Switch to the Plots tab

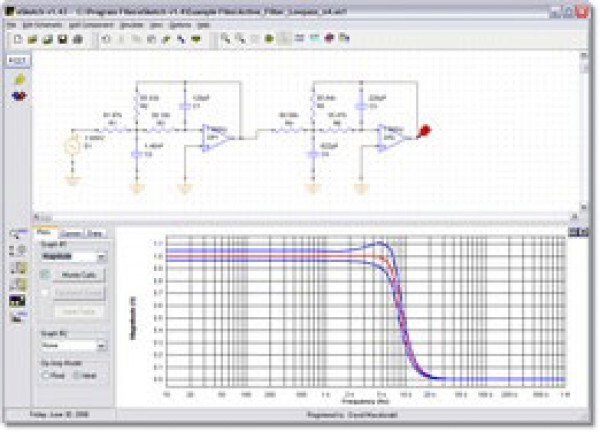(44, 233)
